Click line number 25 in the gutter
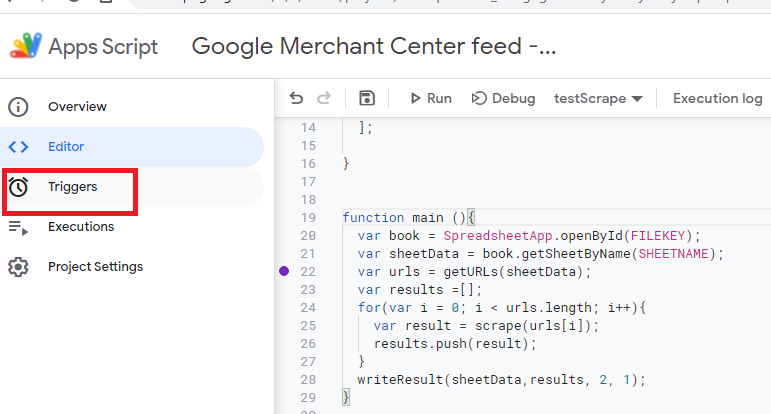Image resolution: width=771 pixels, height=414 pixels. (308, 326)
